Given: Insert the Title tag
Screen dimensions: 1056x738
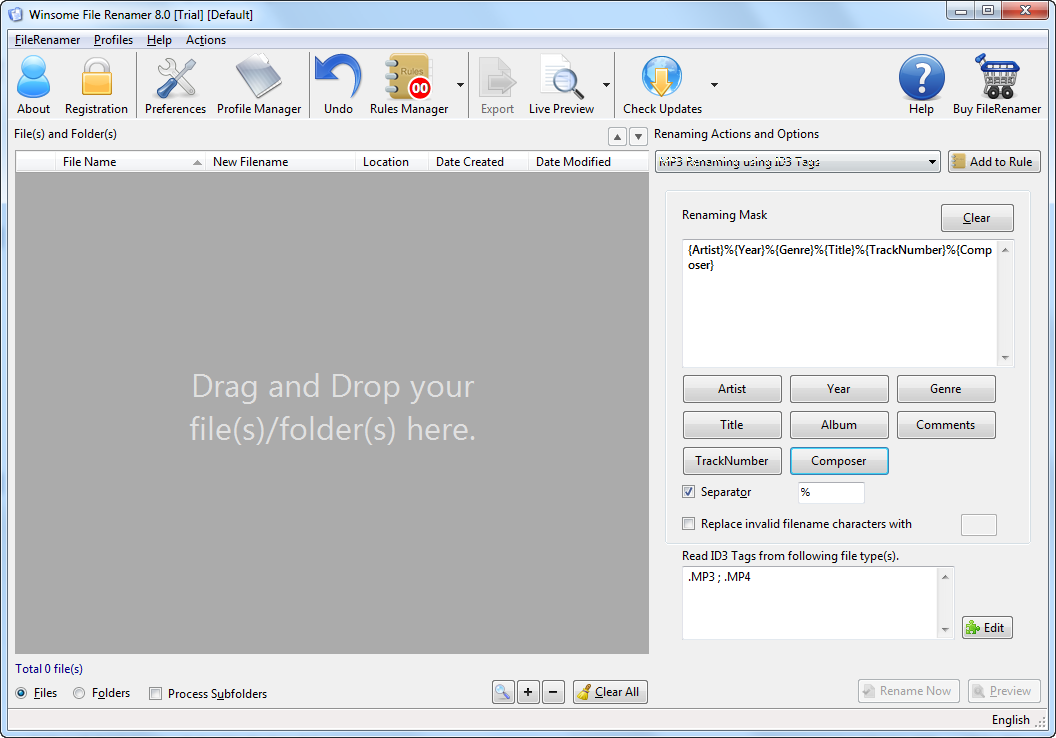Looking at the screenshot, I should [732, 425].
